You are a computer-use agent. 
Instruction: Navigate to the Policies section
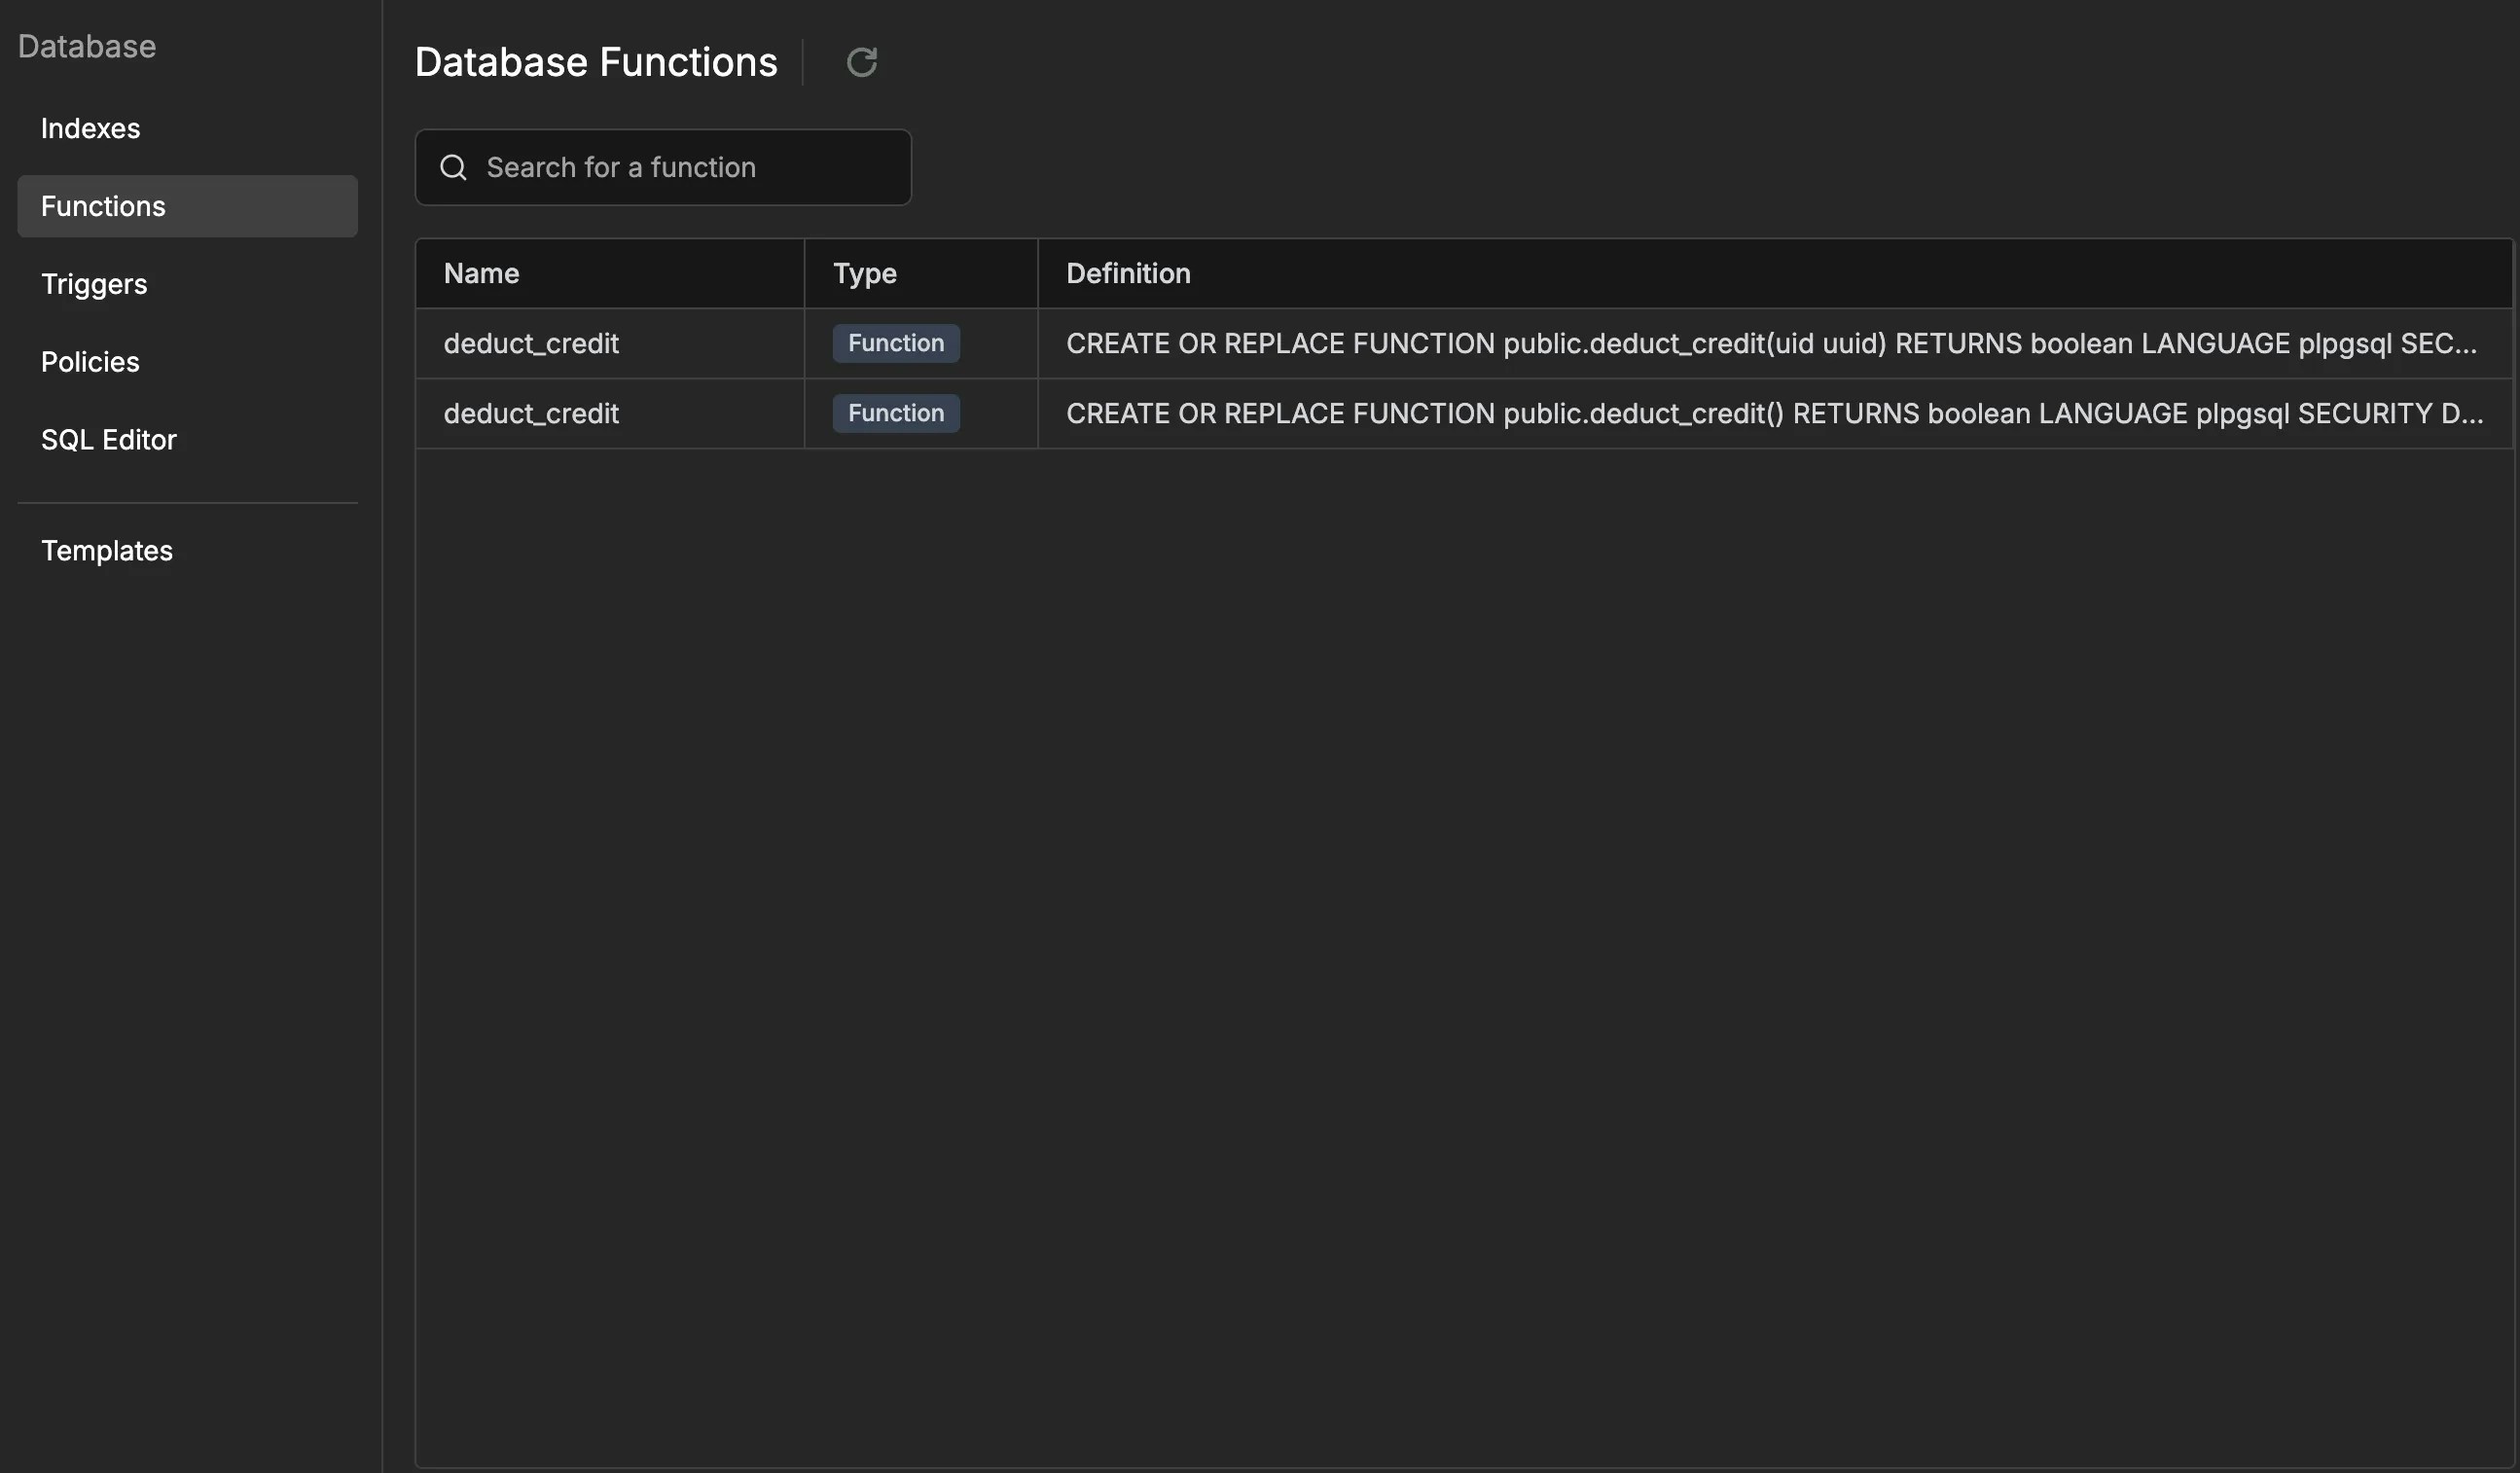point(90,361)
